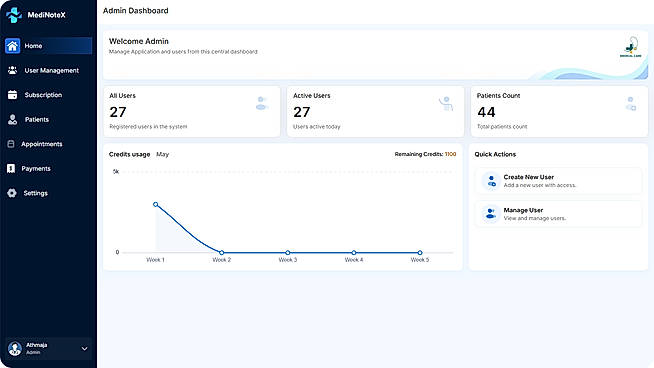
Task: Select the Week 1 data point
Action: [x=156, y=204]
